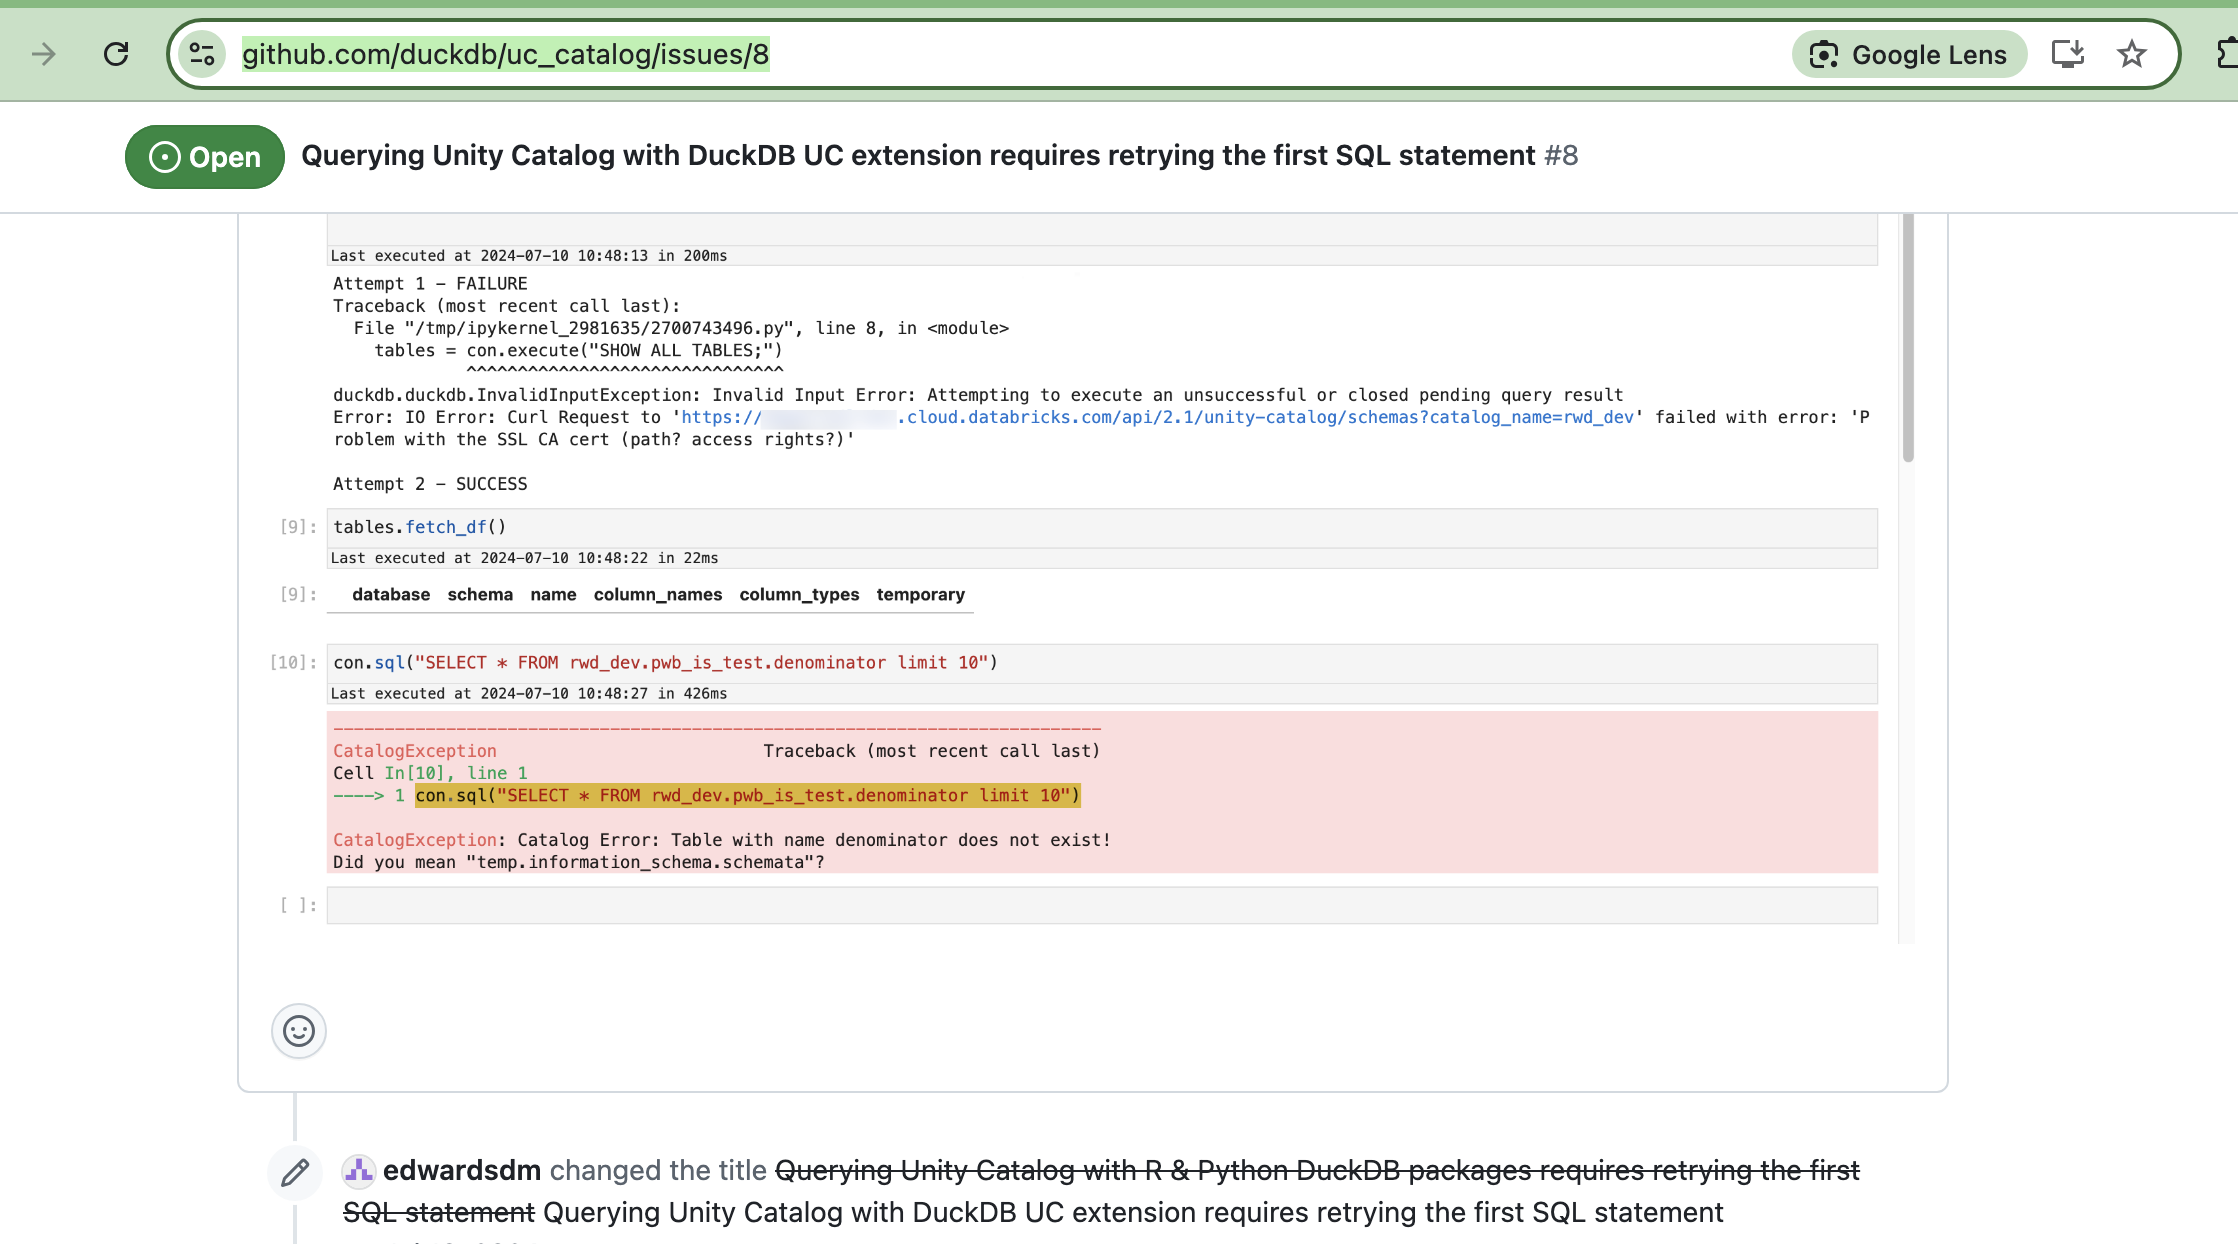2238x1244 pixels.
Task: Reload the current page
Action: tap(117, 55)
